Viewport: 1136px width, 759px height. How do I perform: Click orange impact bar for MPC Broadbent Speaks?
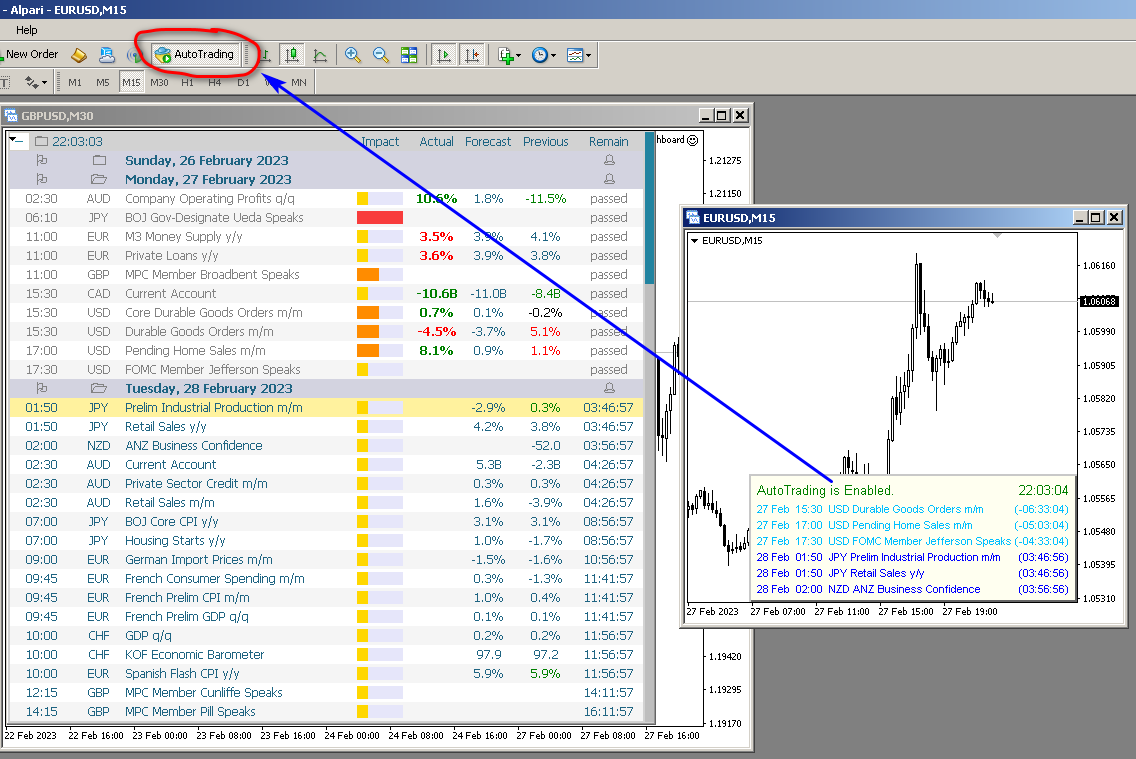coord(368,274)
